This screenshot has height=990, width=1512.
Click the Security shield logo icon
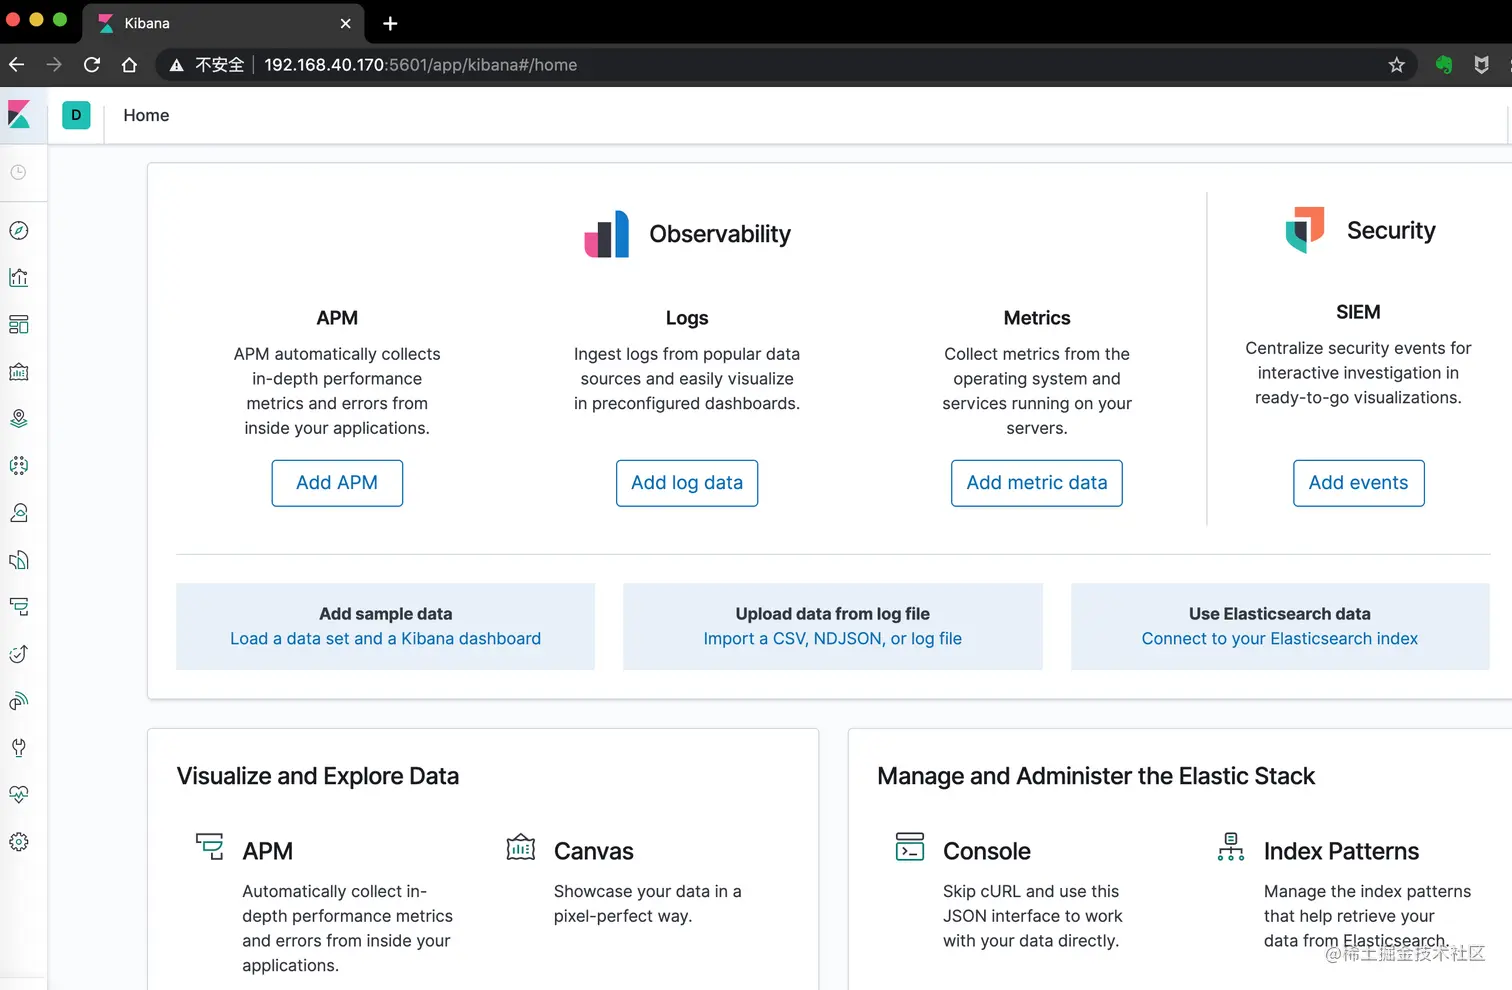pyautogui.click(x=1305, y=230)
